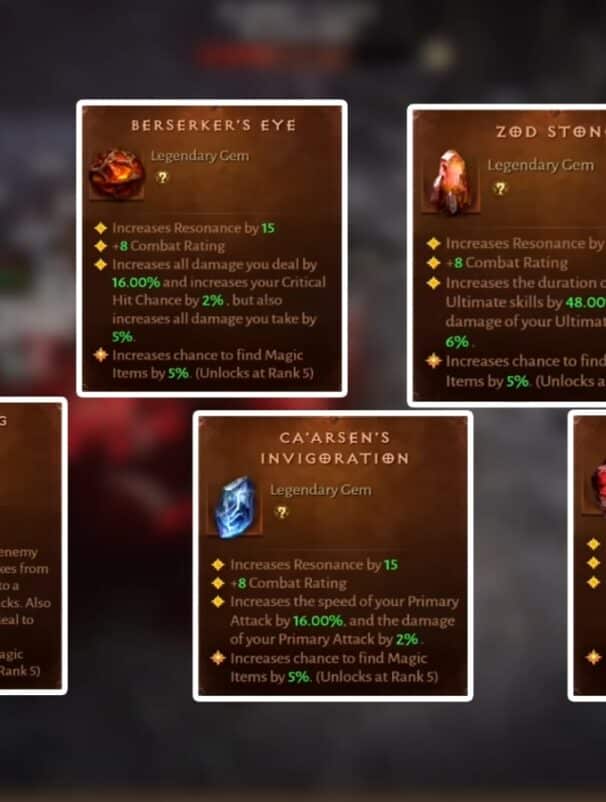Click Berserker's Eye Legendary Gem label
Screen dimensions: 606x802
point(200,155)
